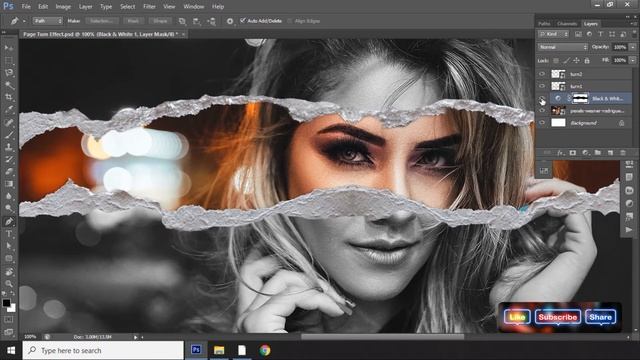
Task: Click the Selection... button
Action: pyautogui.click(x=102, y=21)
